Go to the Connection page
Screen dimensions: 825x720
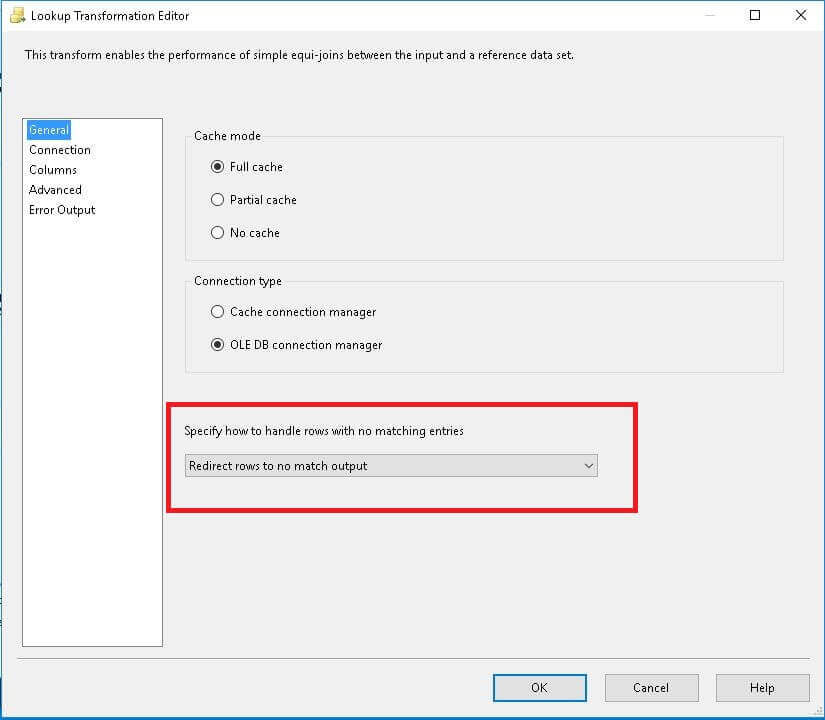[x=60, y=150]
